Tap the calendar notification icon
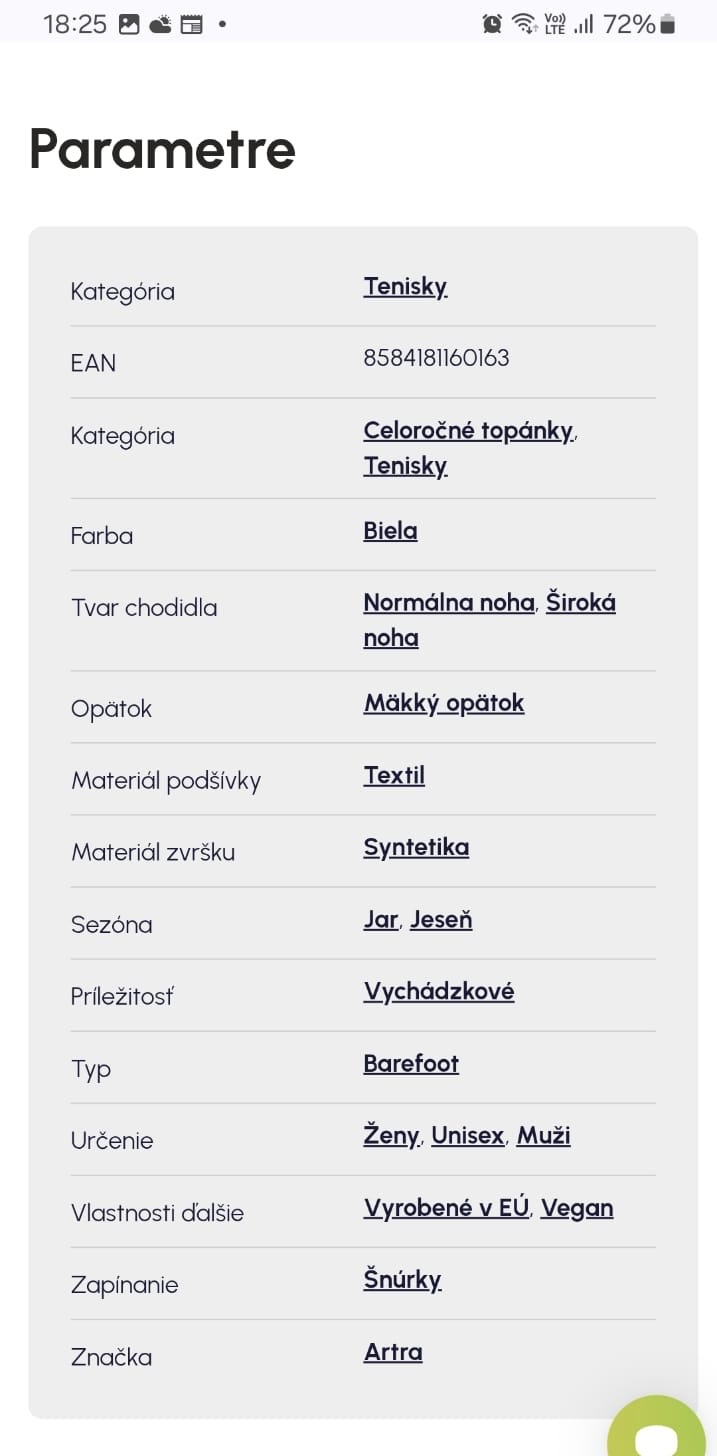This screenshot has width=717, height=1456. click(x=191, y=24)
